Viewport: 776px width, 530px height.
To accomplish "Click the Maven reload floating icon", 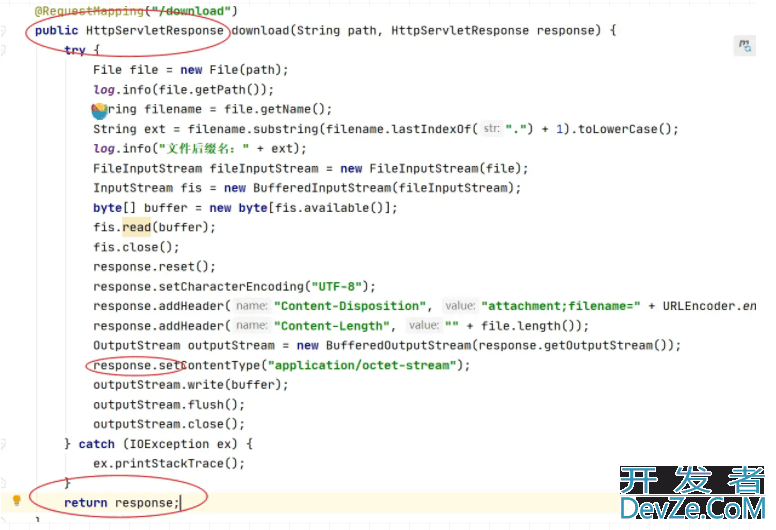I will (744, 46).
